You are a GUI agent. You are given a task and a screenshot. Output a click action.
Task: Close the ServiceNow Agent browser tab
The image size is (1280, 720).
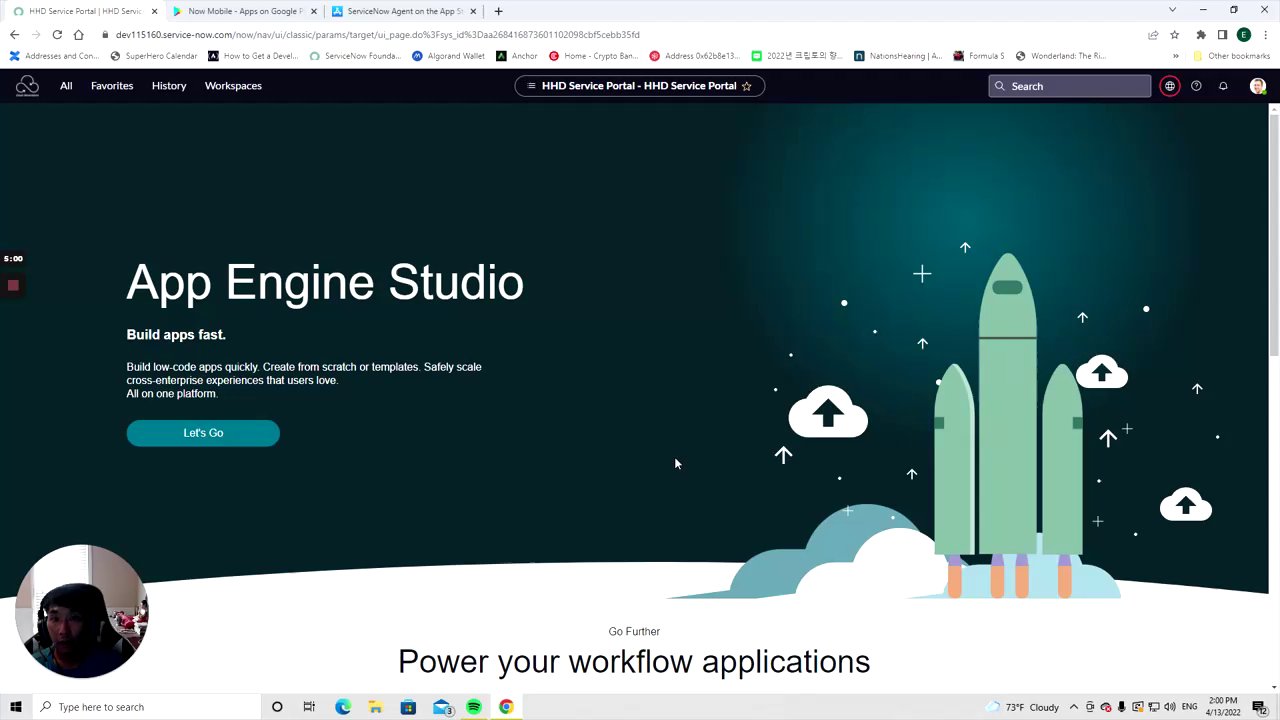(x=473, y=11)
